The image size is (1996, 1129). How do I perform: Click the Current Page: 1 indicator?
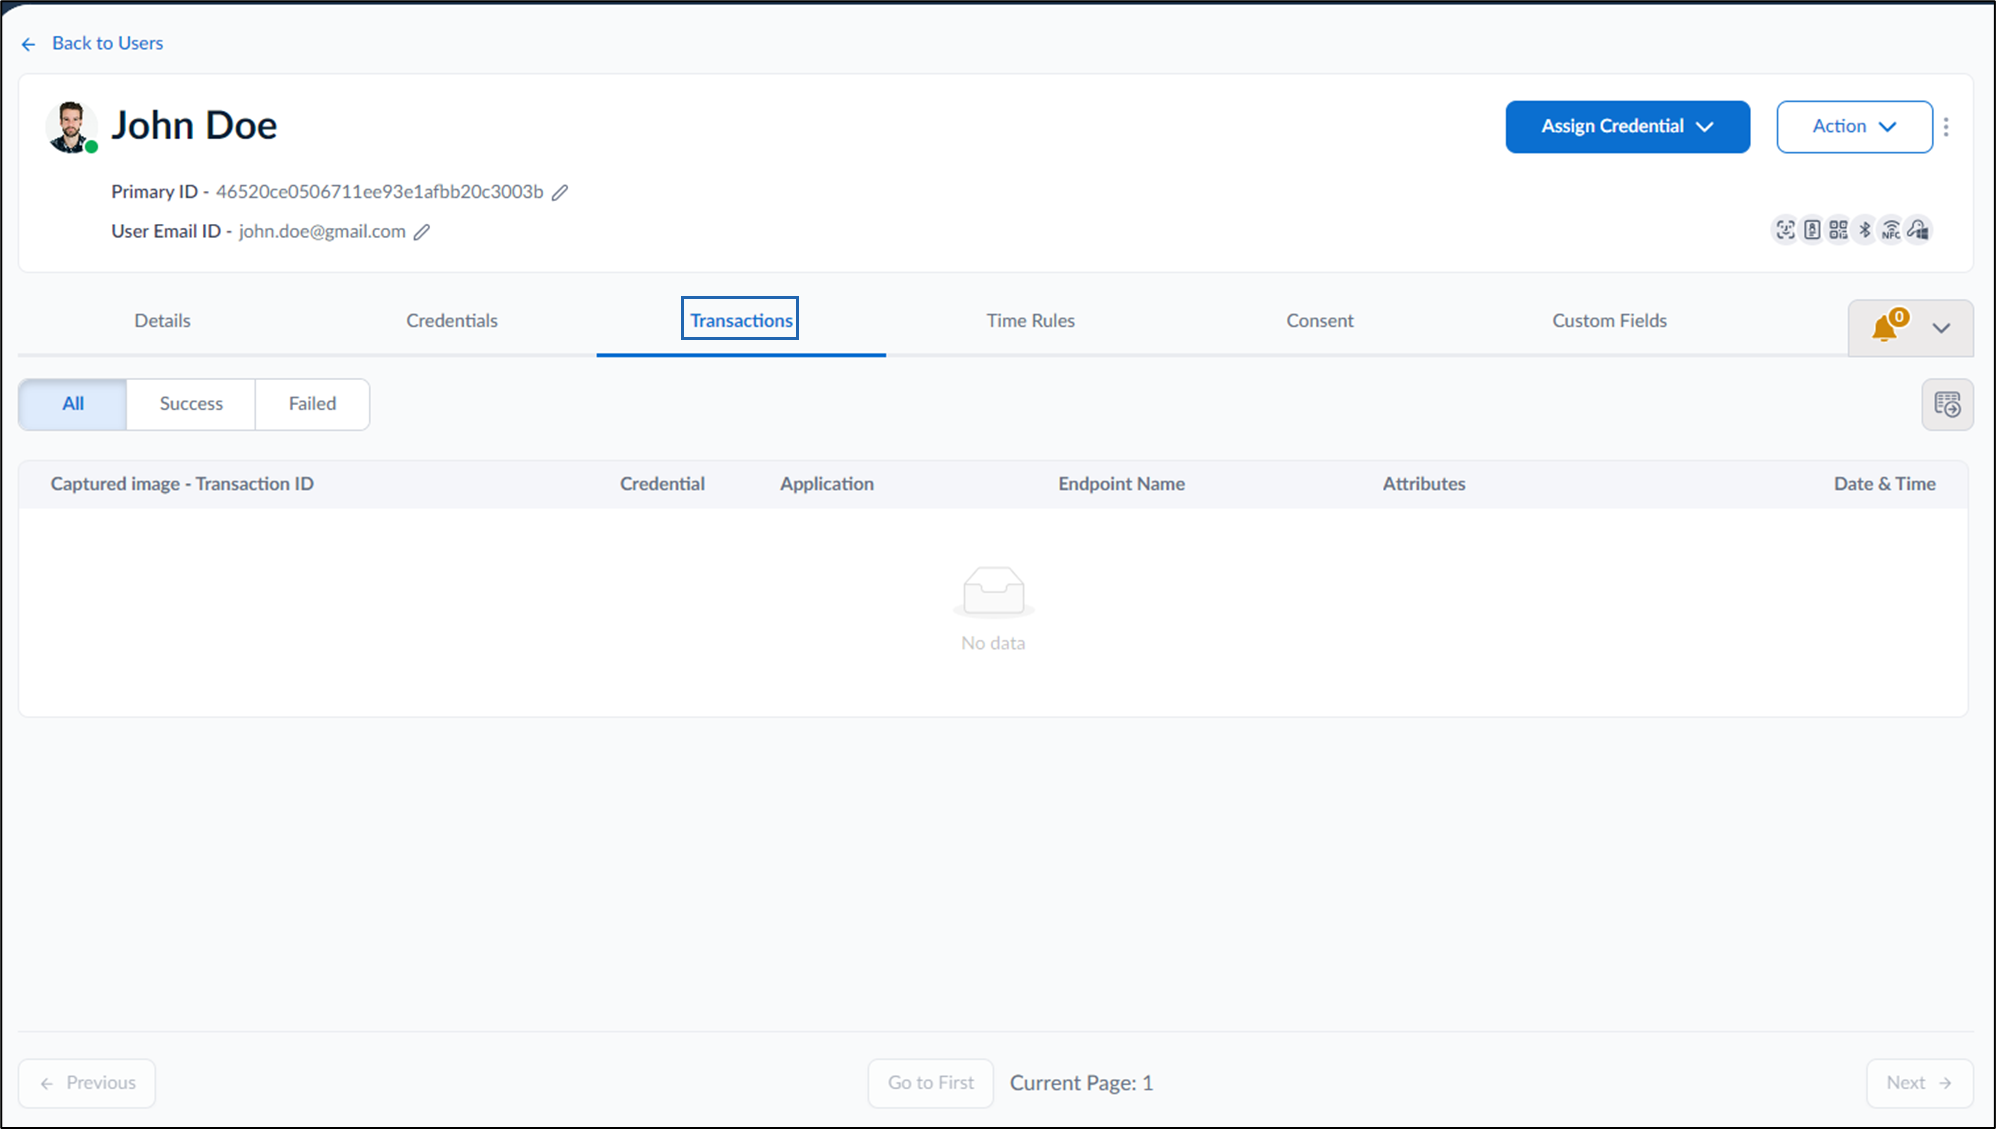tap(1081, 1083)
